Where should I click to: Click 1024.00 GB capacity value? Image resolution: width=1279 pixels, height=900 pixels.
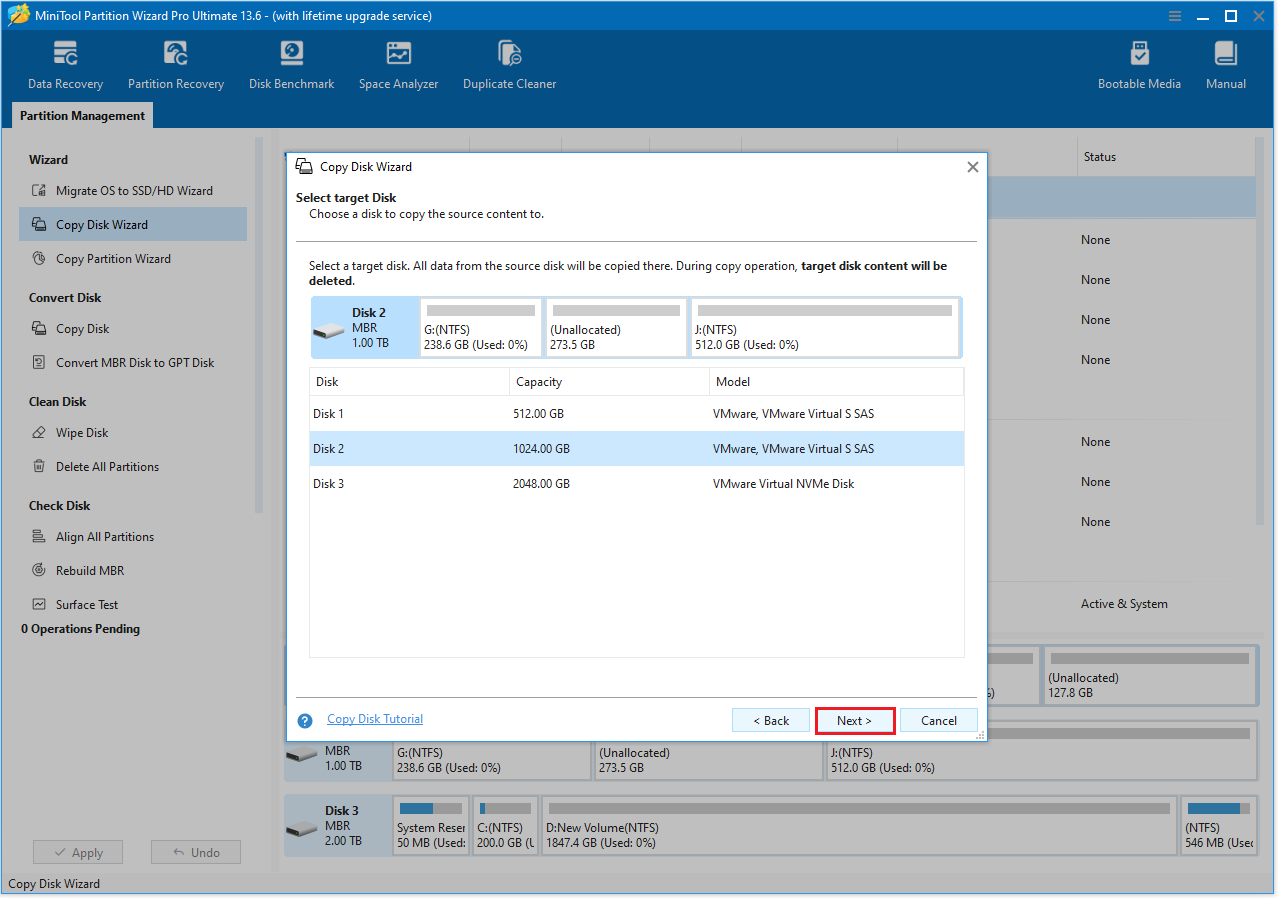pos(541,449)
